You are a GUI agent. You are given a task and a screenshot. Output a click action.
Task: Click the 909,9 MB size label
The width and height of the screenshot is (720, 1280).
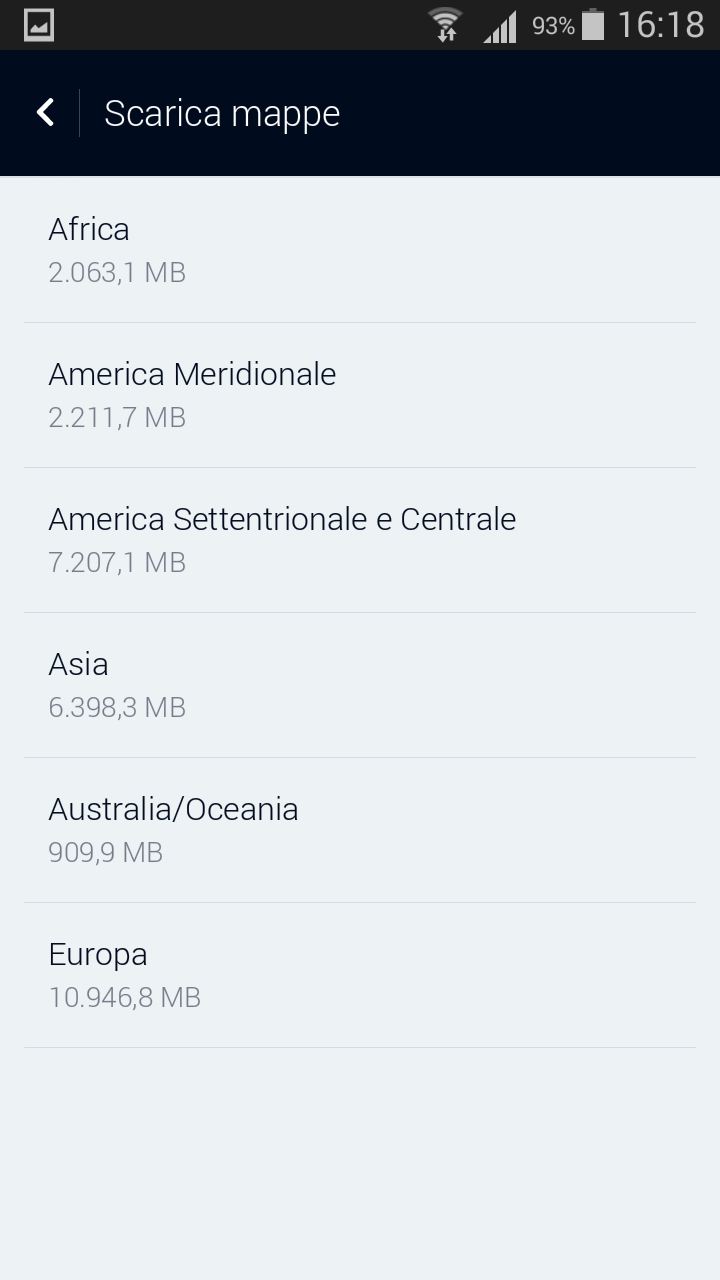point(105,852)
